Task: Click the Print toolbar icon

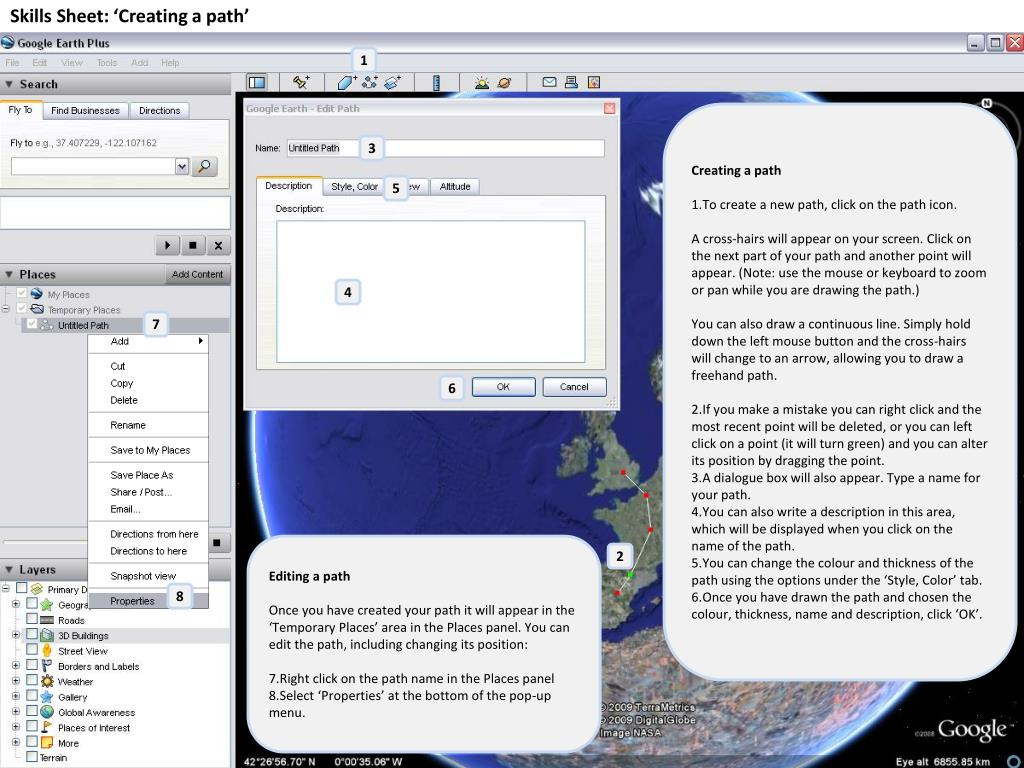Action: tap(571, 82)
